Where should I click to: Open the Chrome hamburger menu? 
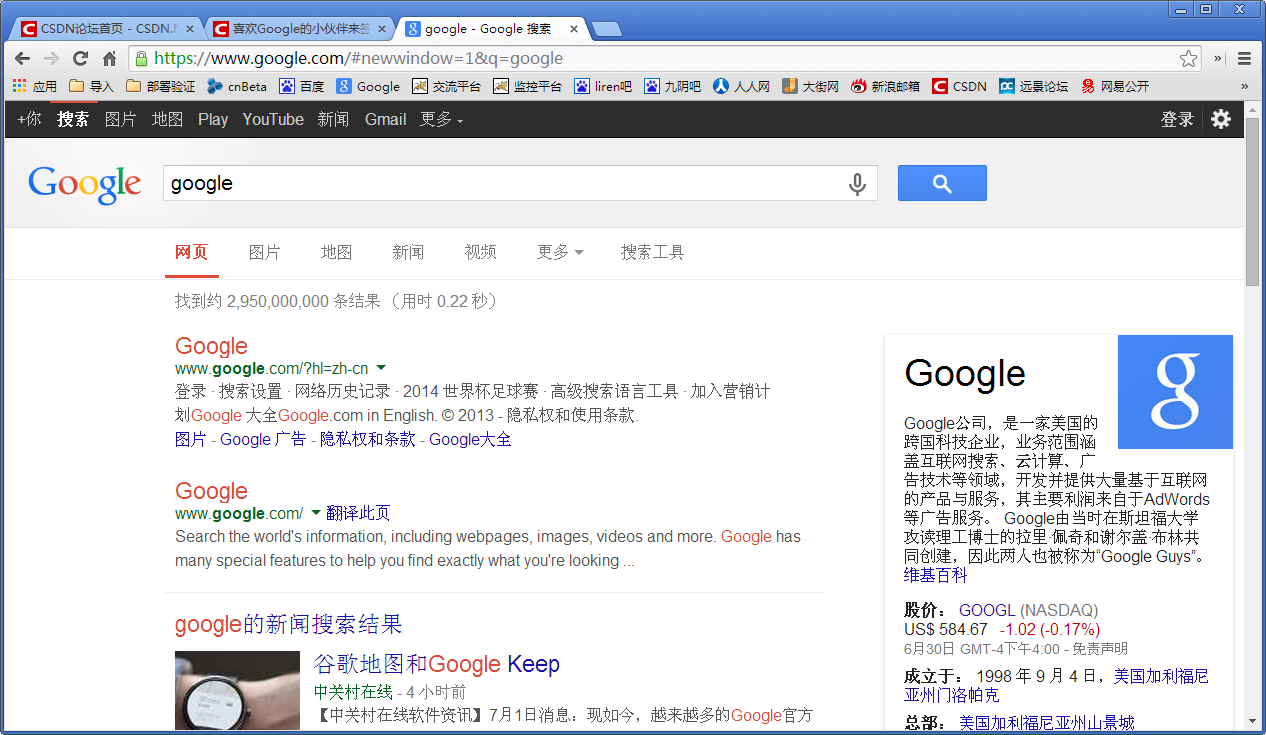[1245, 58]
